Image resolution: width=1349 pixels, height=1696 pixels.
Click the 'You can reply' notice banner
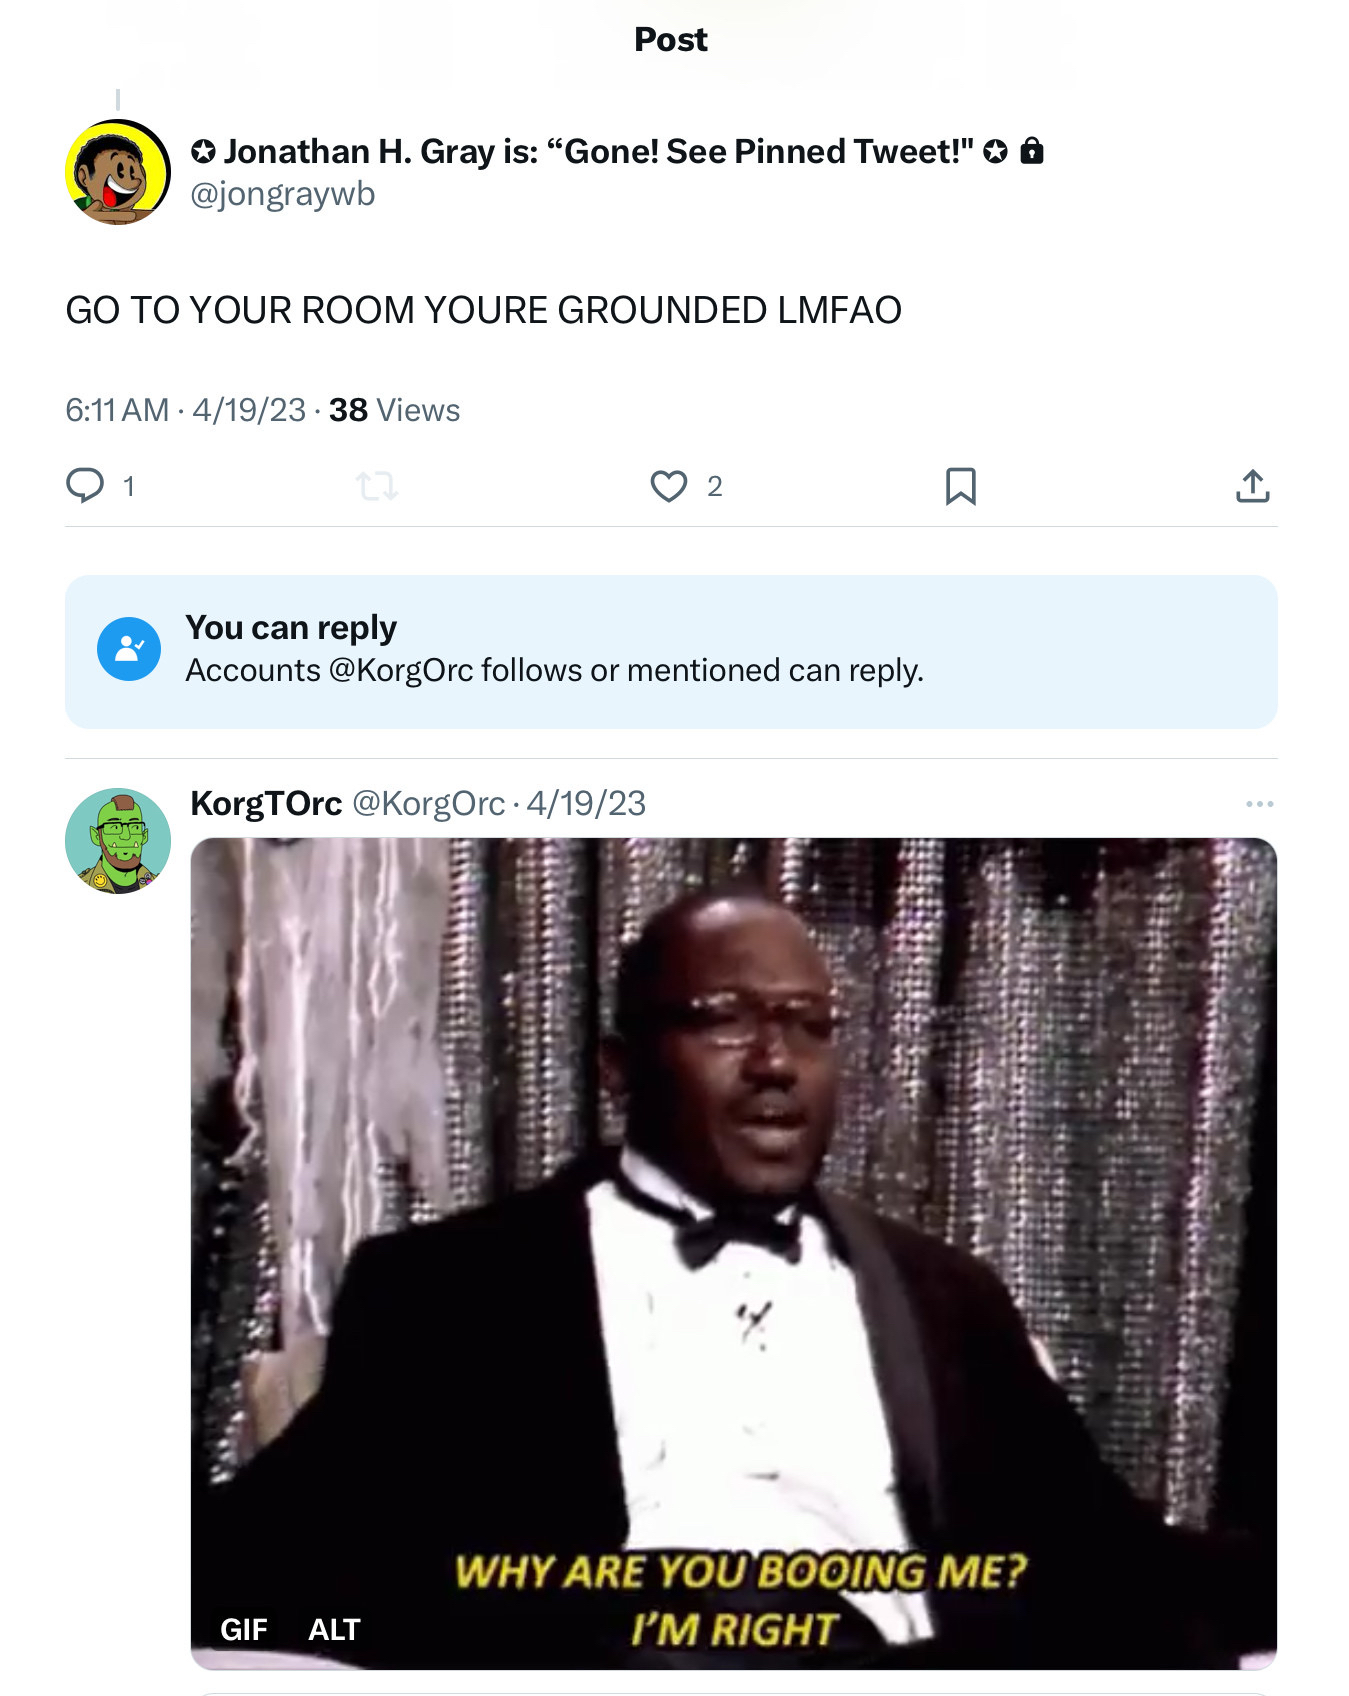click(671, 652)
